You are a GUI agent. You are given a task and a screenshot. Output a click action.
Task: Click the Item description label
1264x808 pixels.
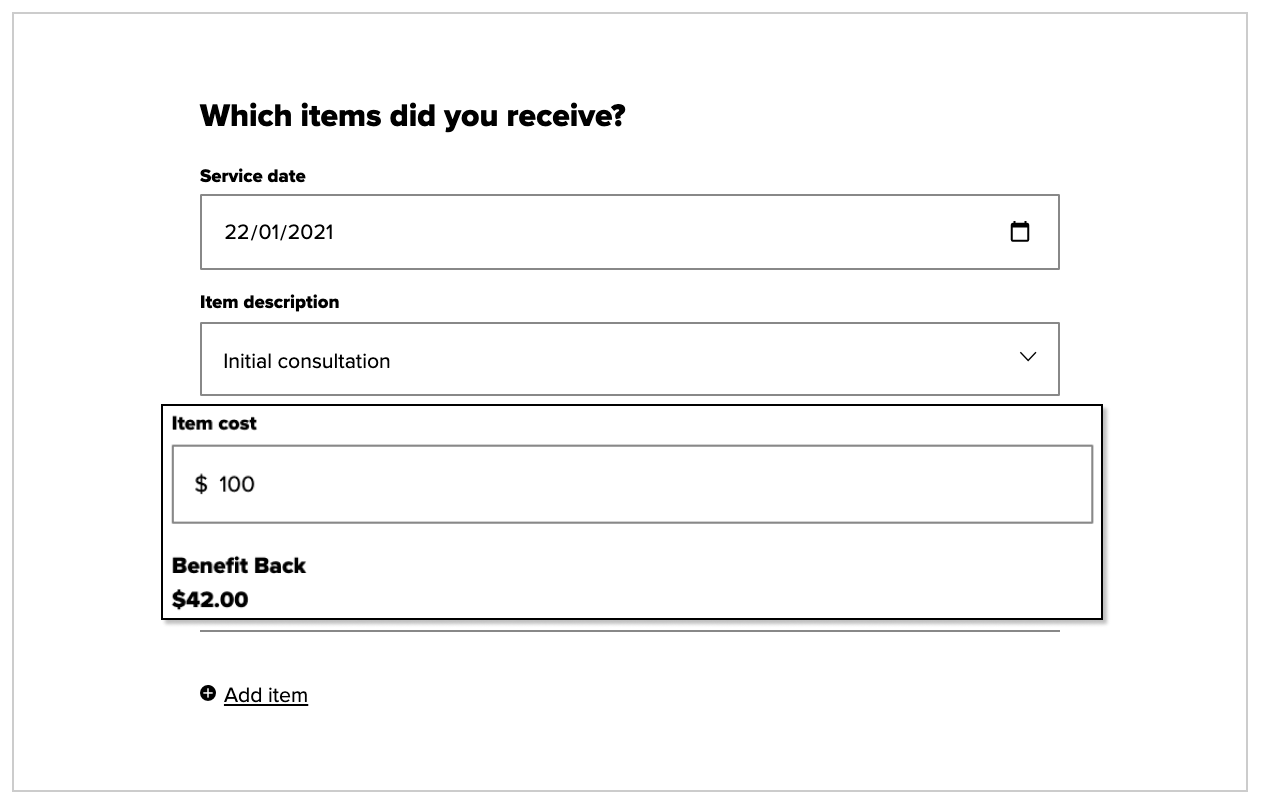point(270,302)
